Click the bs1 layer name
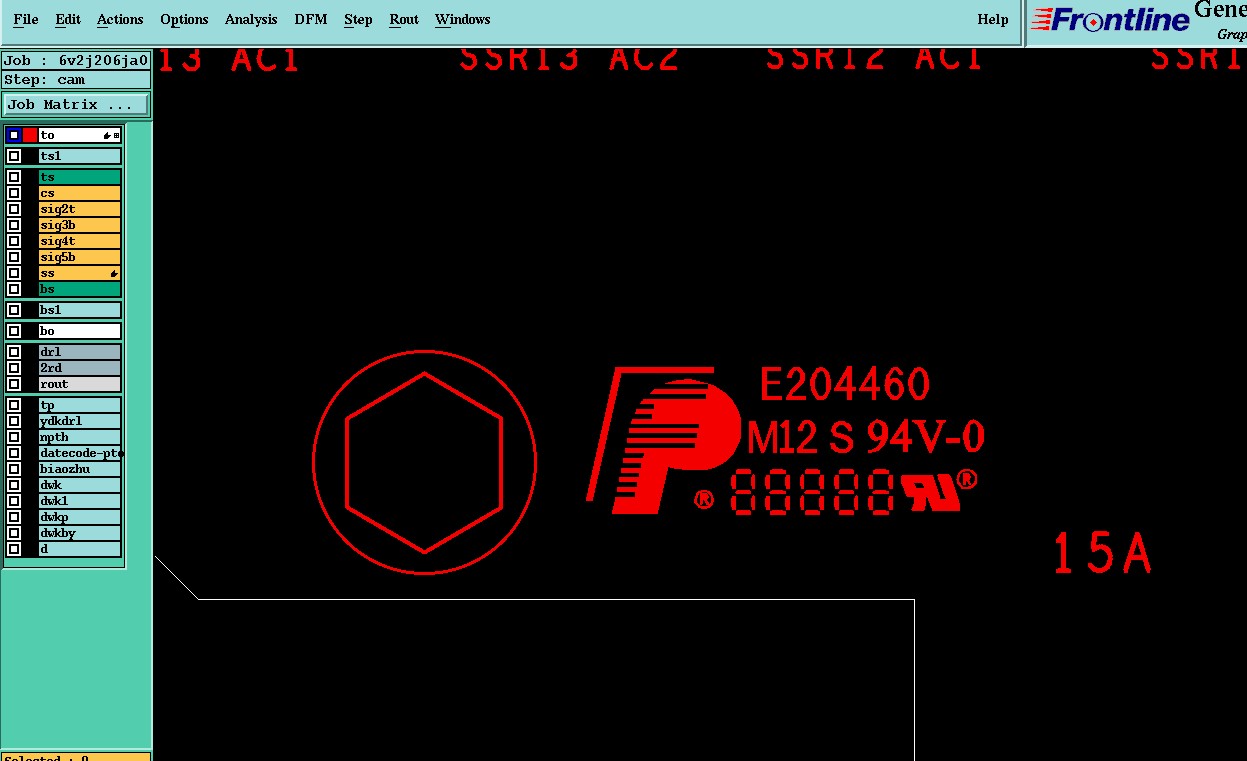The width and height of the screenshot is (1247, 761). pyautogui.click(x=80, y=310)
